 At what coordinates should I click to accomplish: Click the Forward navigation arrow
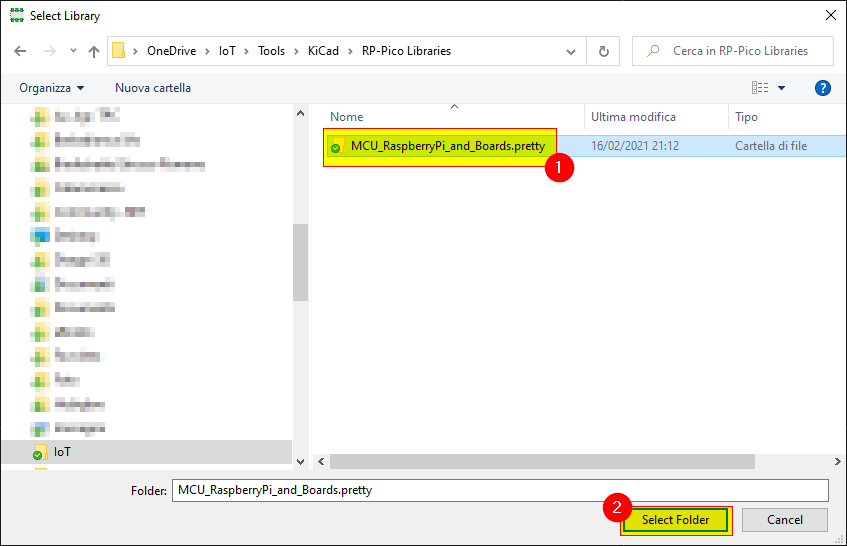coord(47,51)
